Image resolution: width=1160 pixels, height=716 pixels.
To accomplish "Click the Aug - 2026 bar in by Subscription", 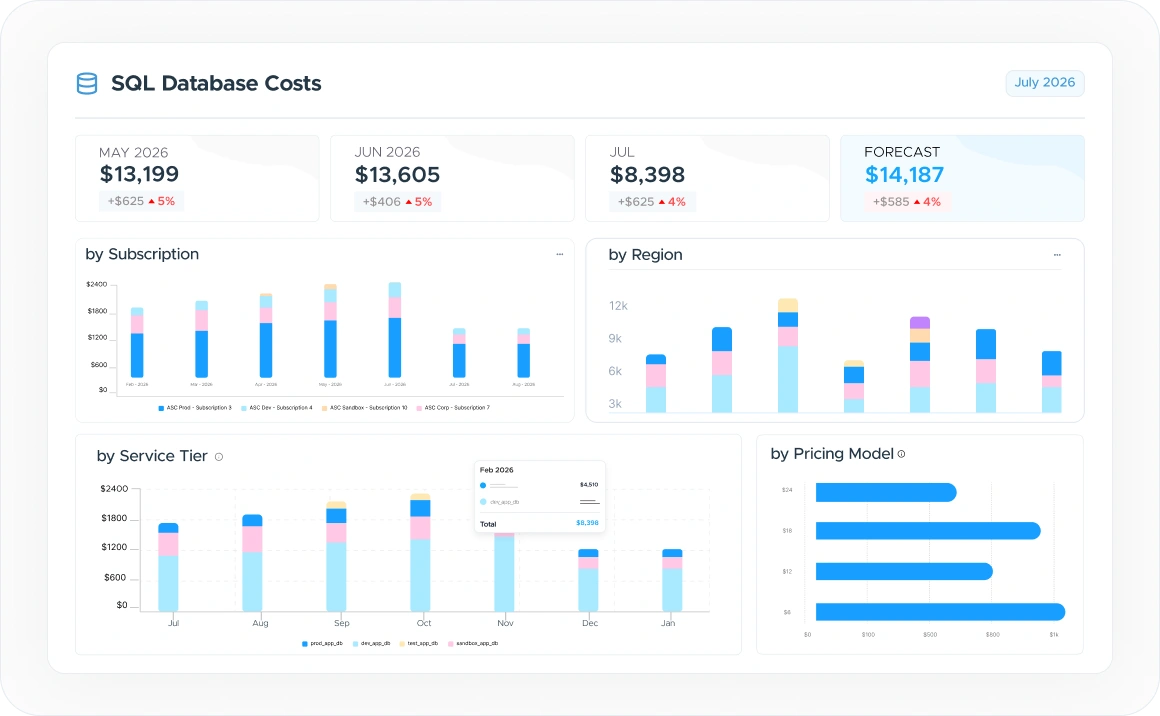I will click(524, 354).
